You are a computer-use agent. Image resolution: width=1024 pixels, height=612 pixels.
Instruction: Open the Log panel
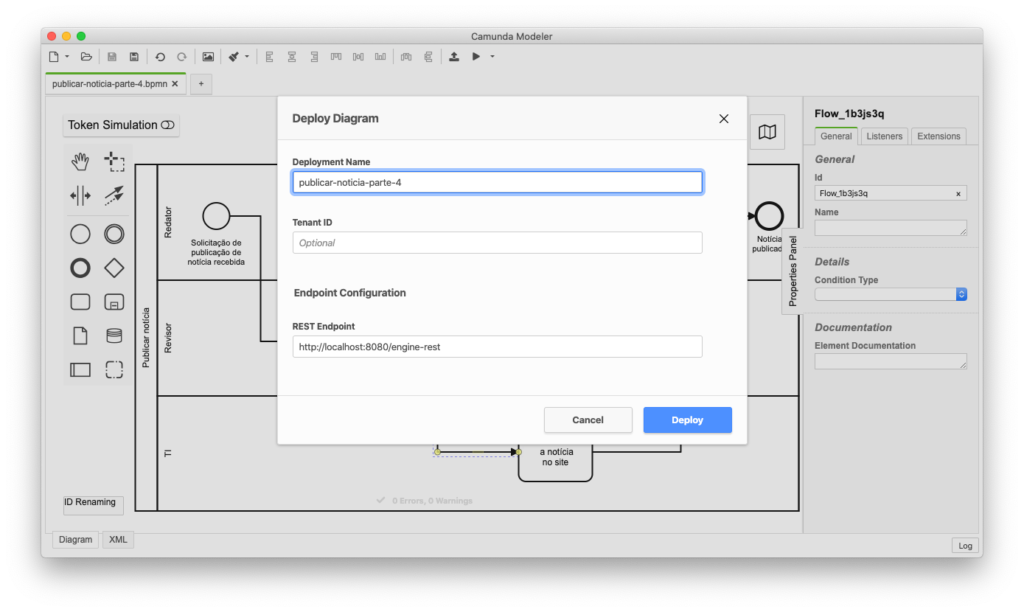coord(965,545)
